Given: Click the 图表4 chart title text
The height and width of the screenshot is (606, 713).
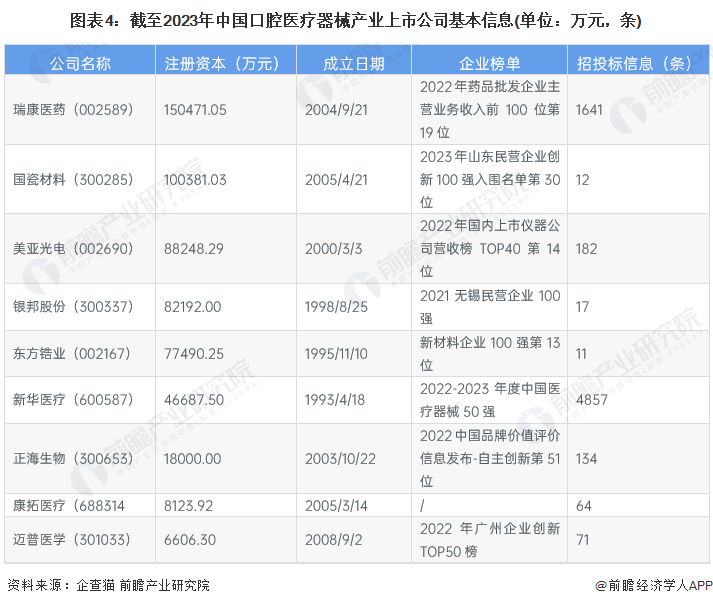Looking at the screenshot, I should [x=356, y=20].
